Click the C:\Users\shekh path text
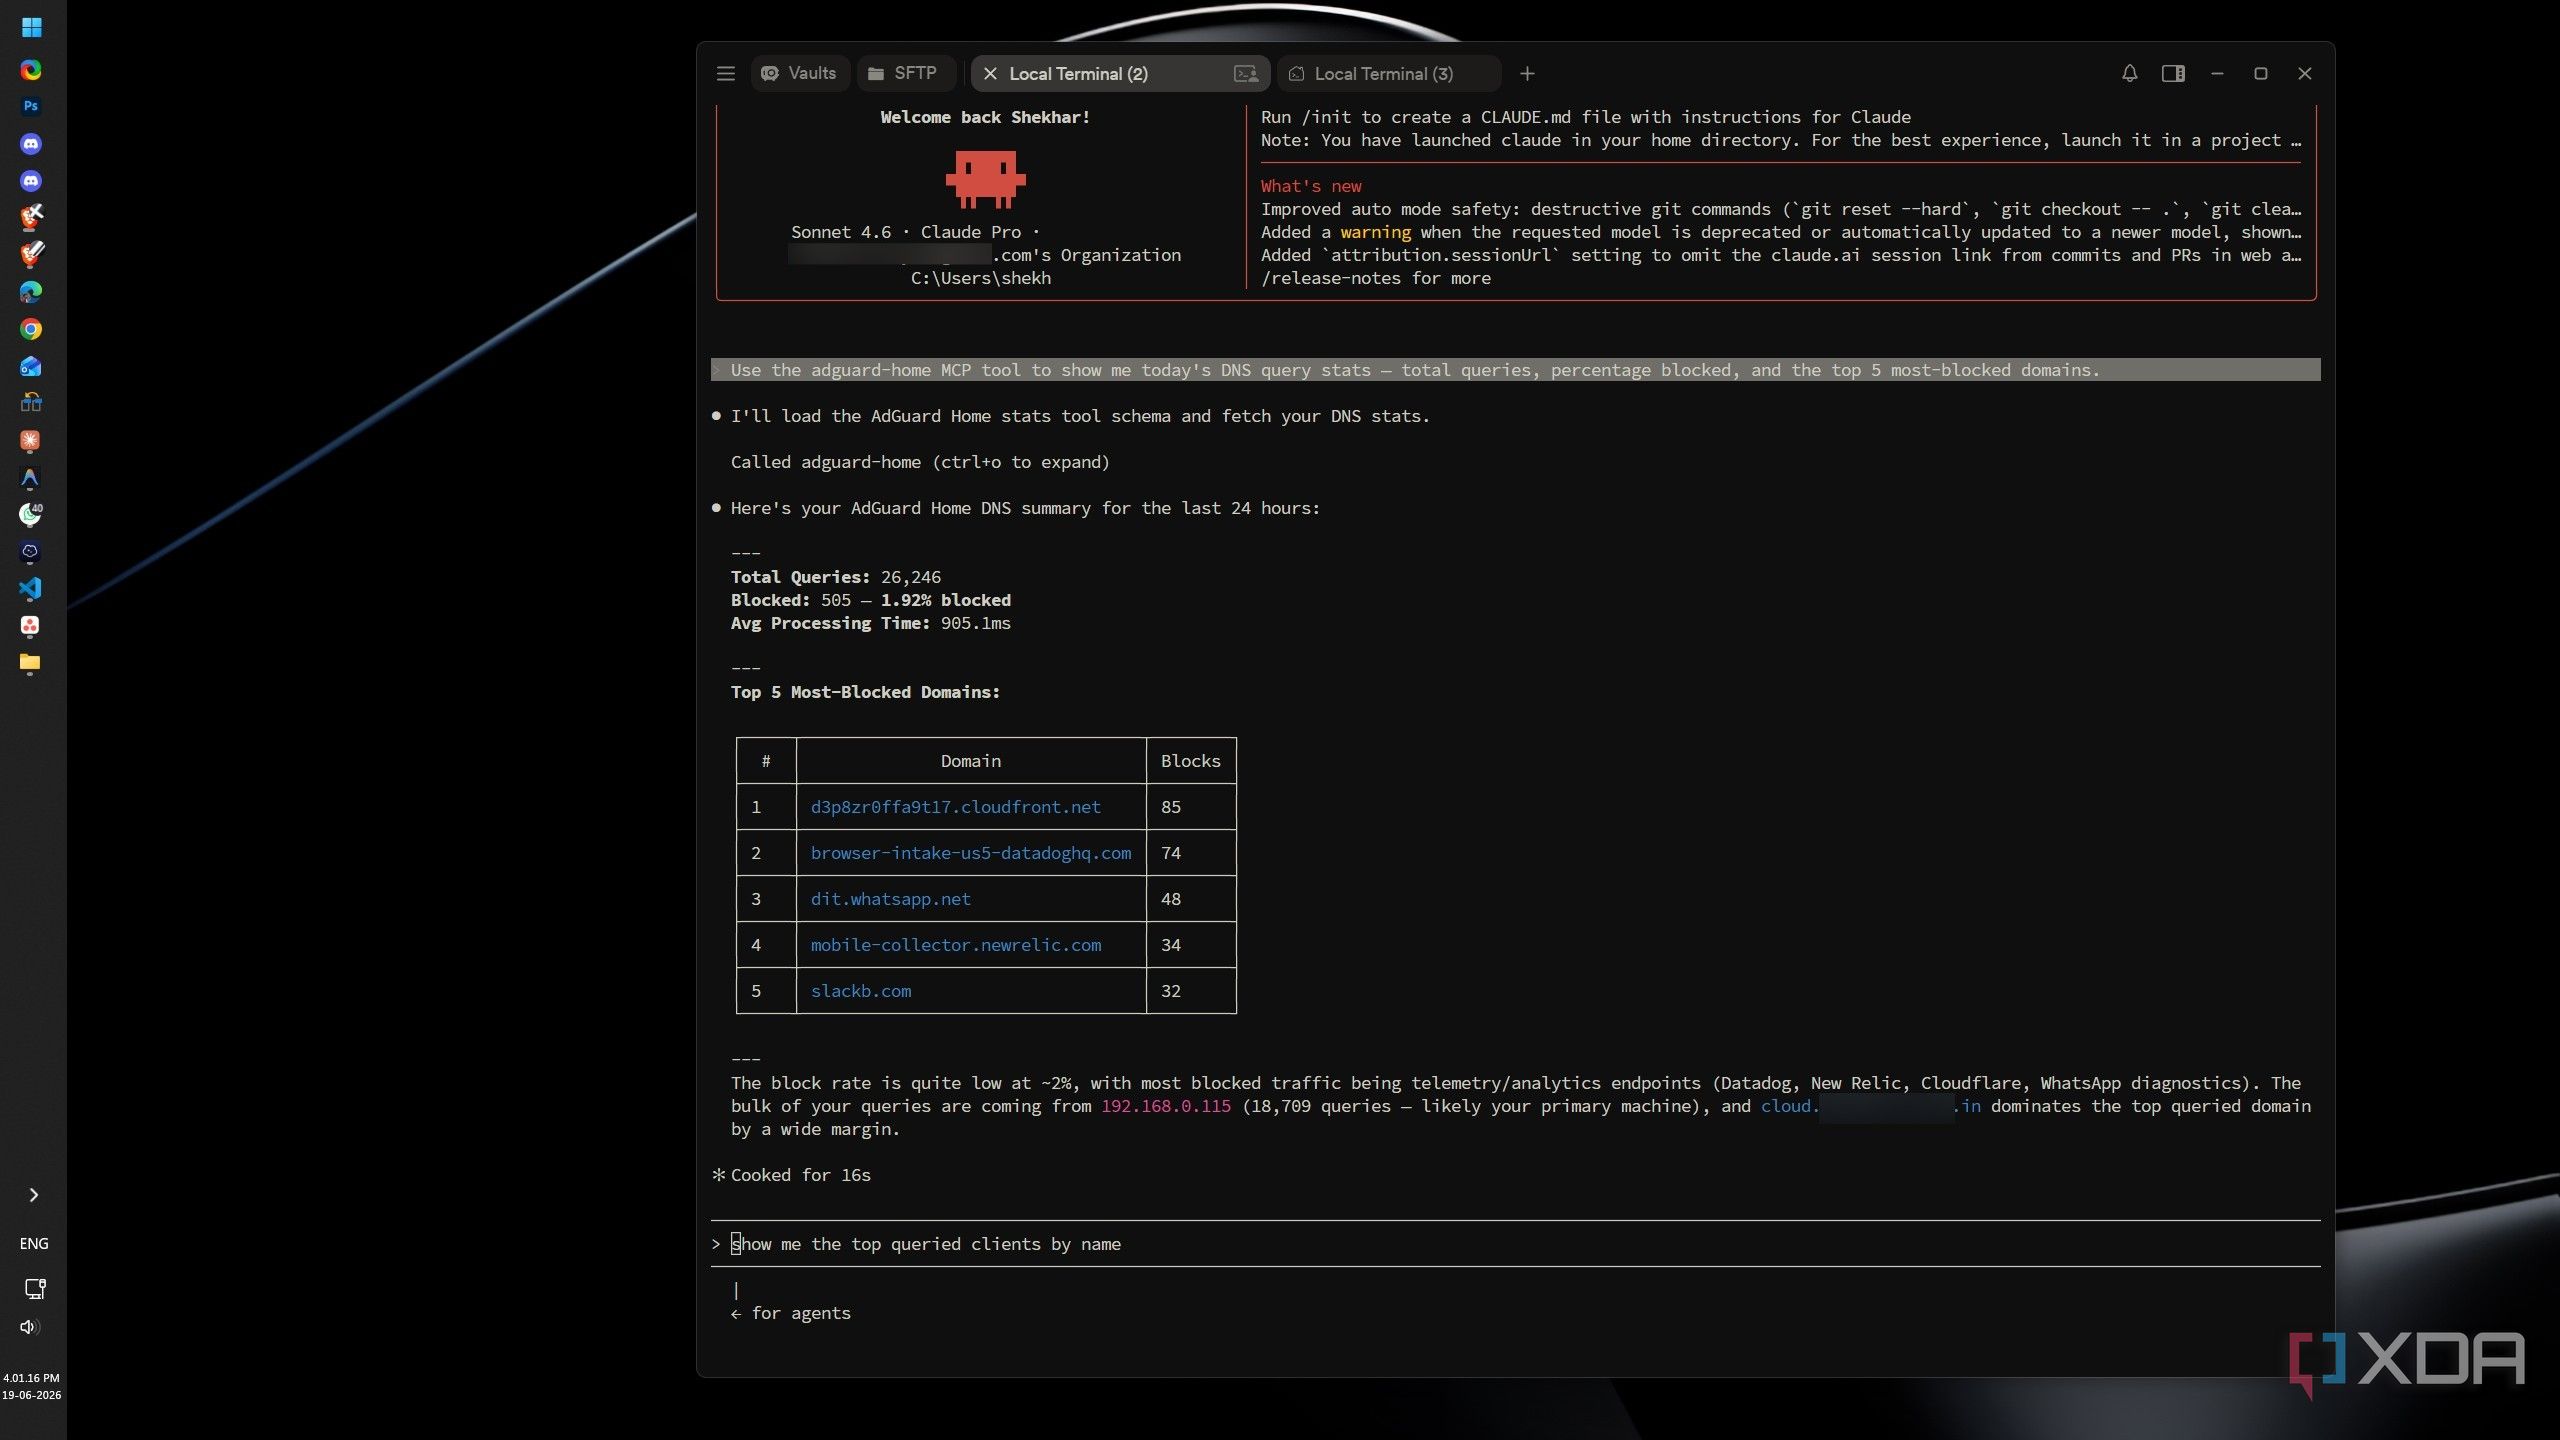Screen dimensions: 2560x1440 click(980, 278)
